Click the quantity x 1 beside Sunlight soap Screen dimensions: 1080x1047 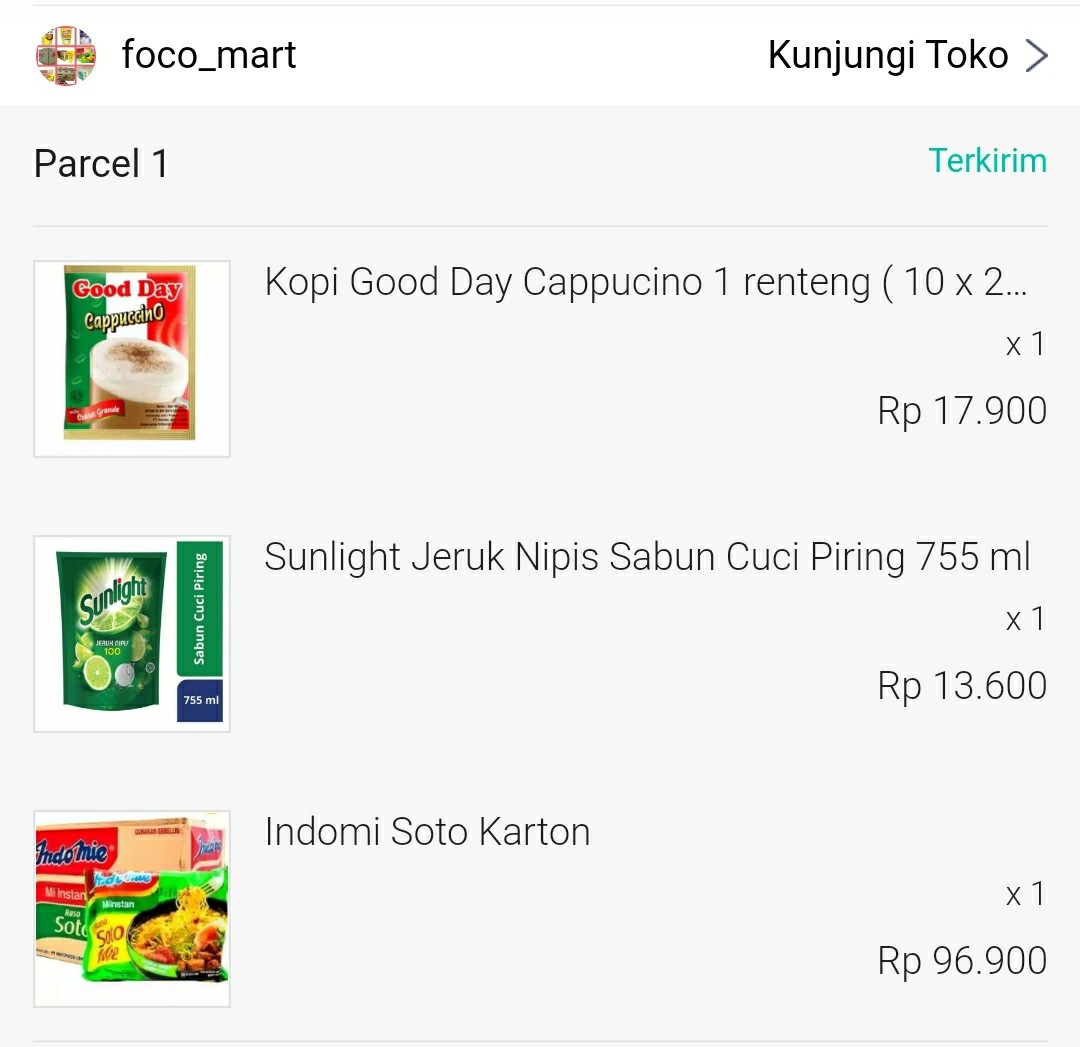pos(1025,619)
